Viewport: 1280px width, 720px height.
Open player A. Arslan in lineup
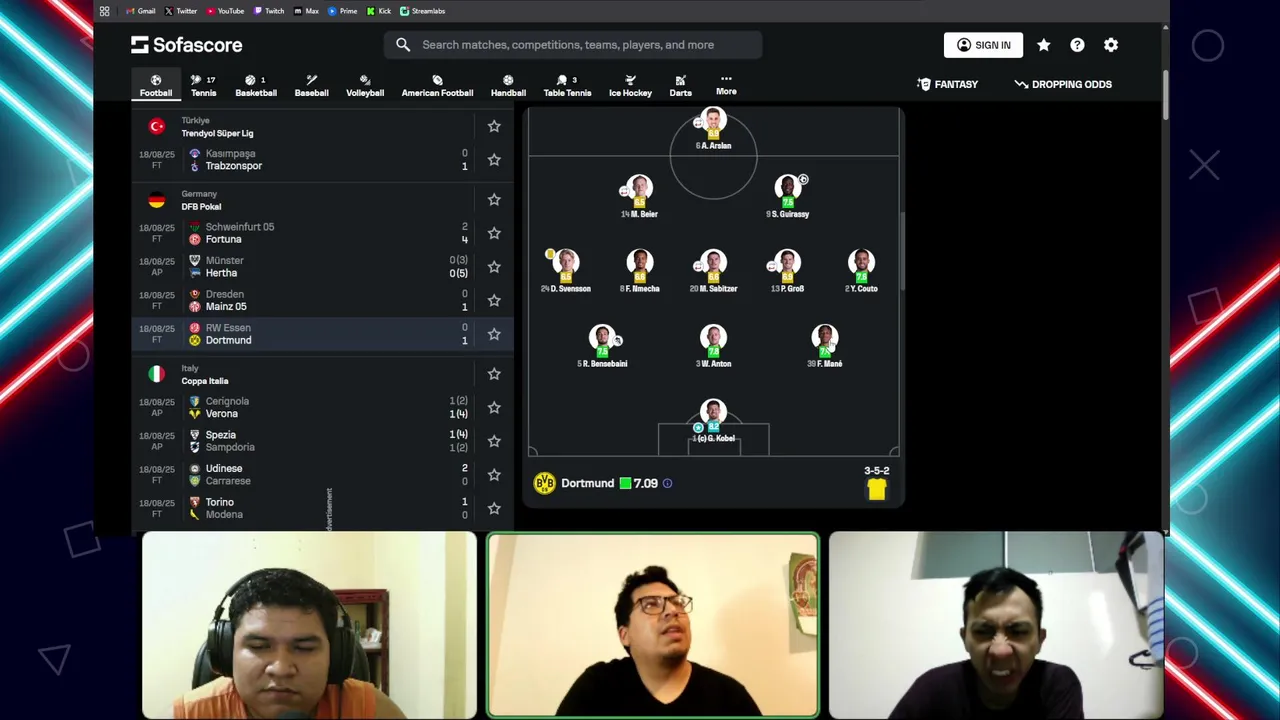713,129
